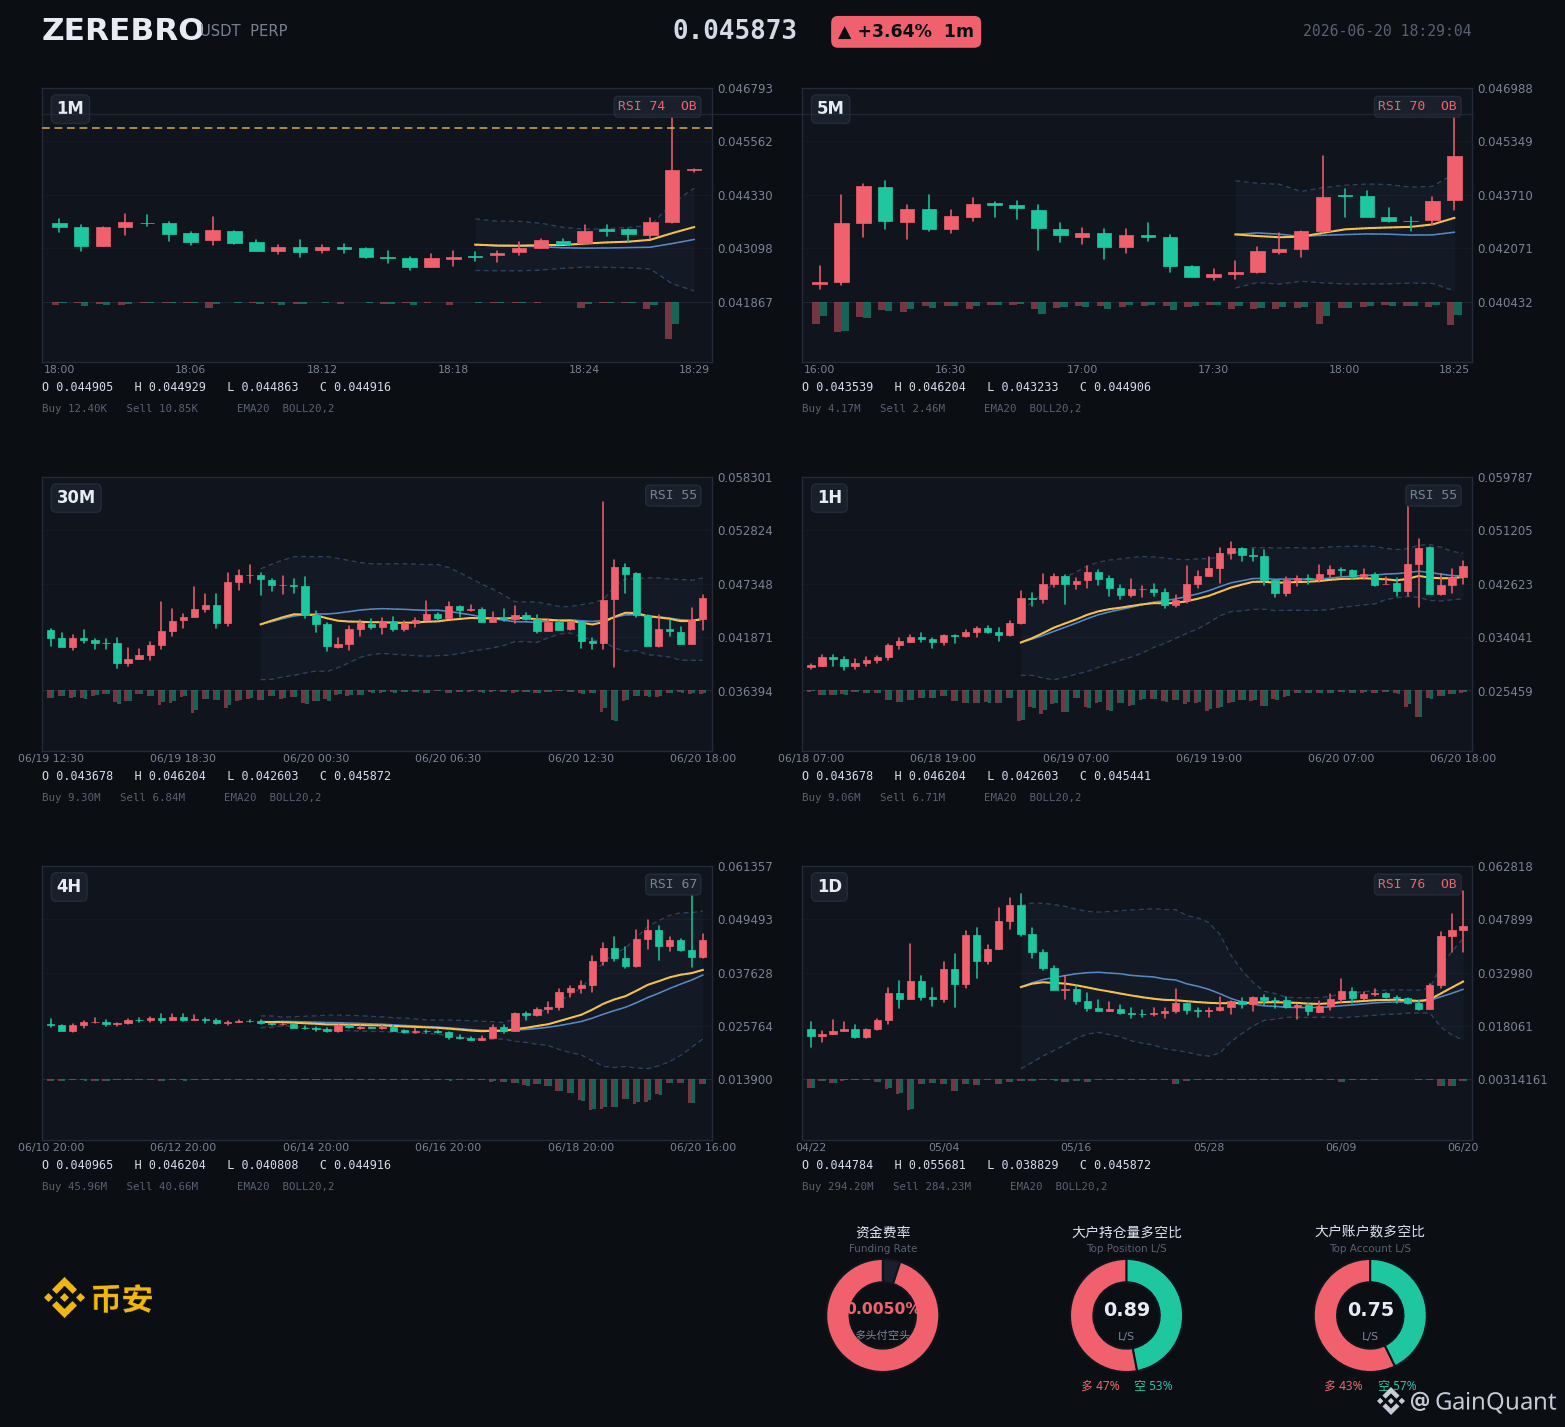Click the open value O 0.044905
1565x1427 pixels.
(x=78, y=387)
